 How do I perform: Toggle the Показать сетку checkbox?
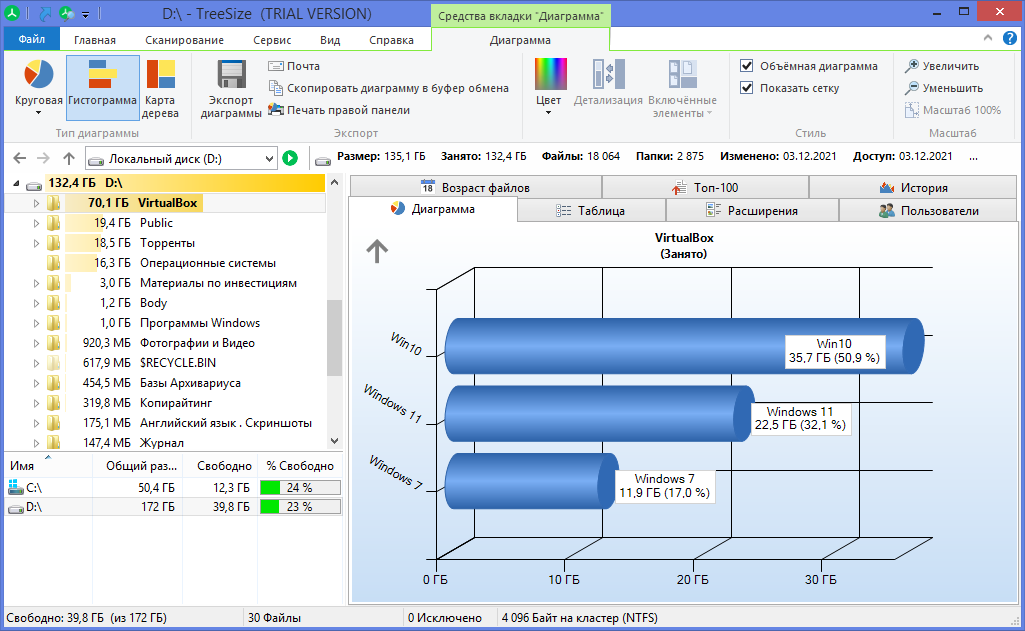click(747, 88)
